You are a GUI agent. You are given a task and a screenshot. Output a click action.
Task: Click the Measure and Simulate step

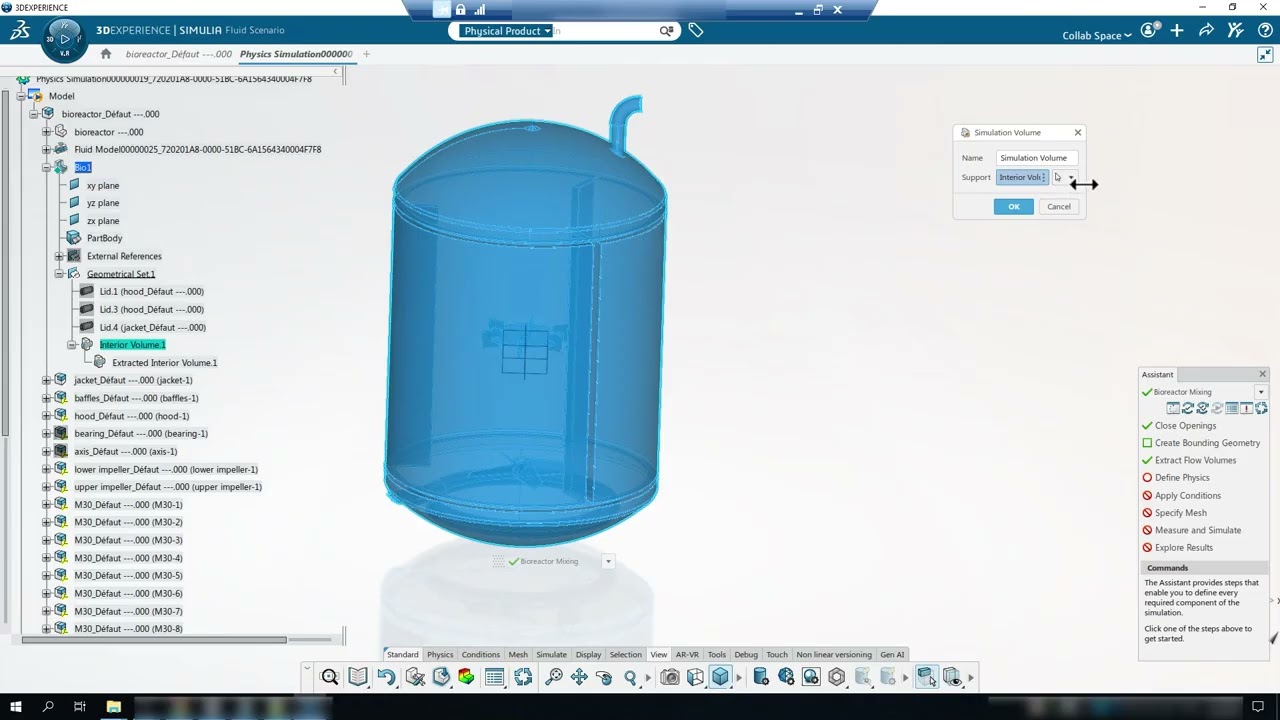click(x=1198, y=530)
